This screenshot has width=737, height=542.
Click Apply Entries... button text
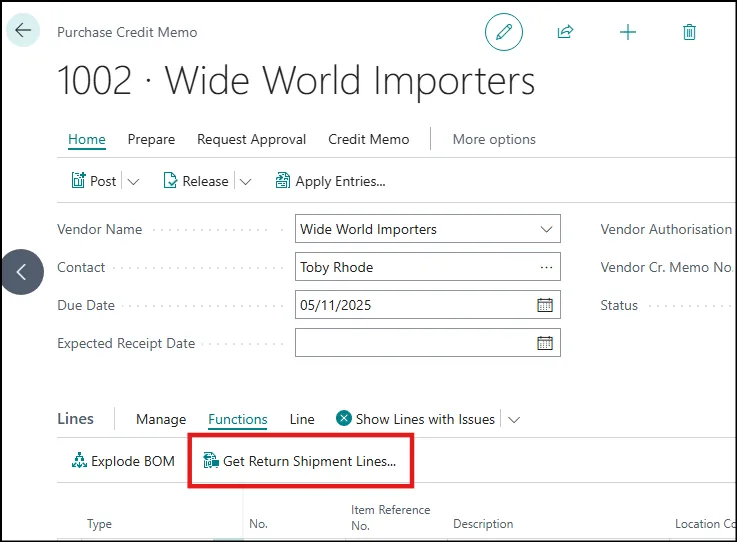coord(340,181)
